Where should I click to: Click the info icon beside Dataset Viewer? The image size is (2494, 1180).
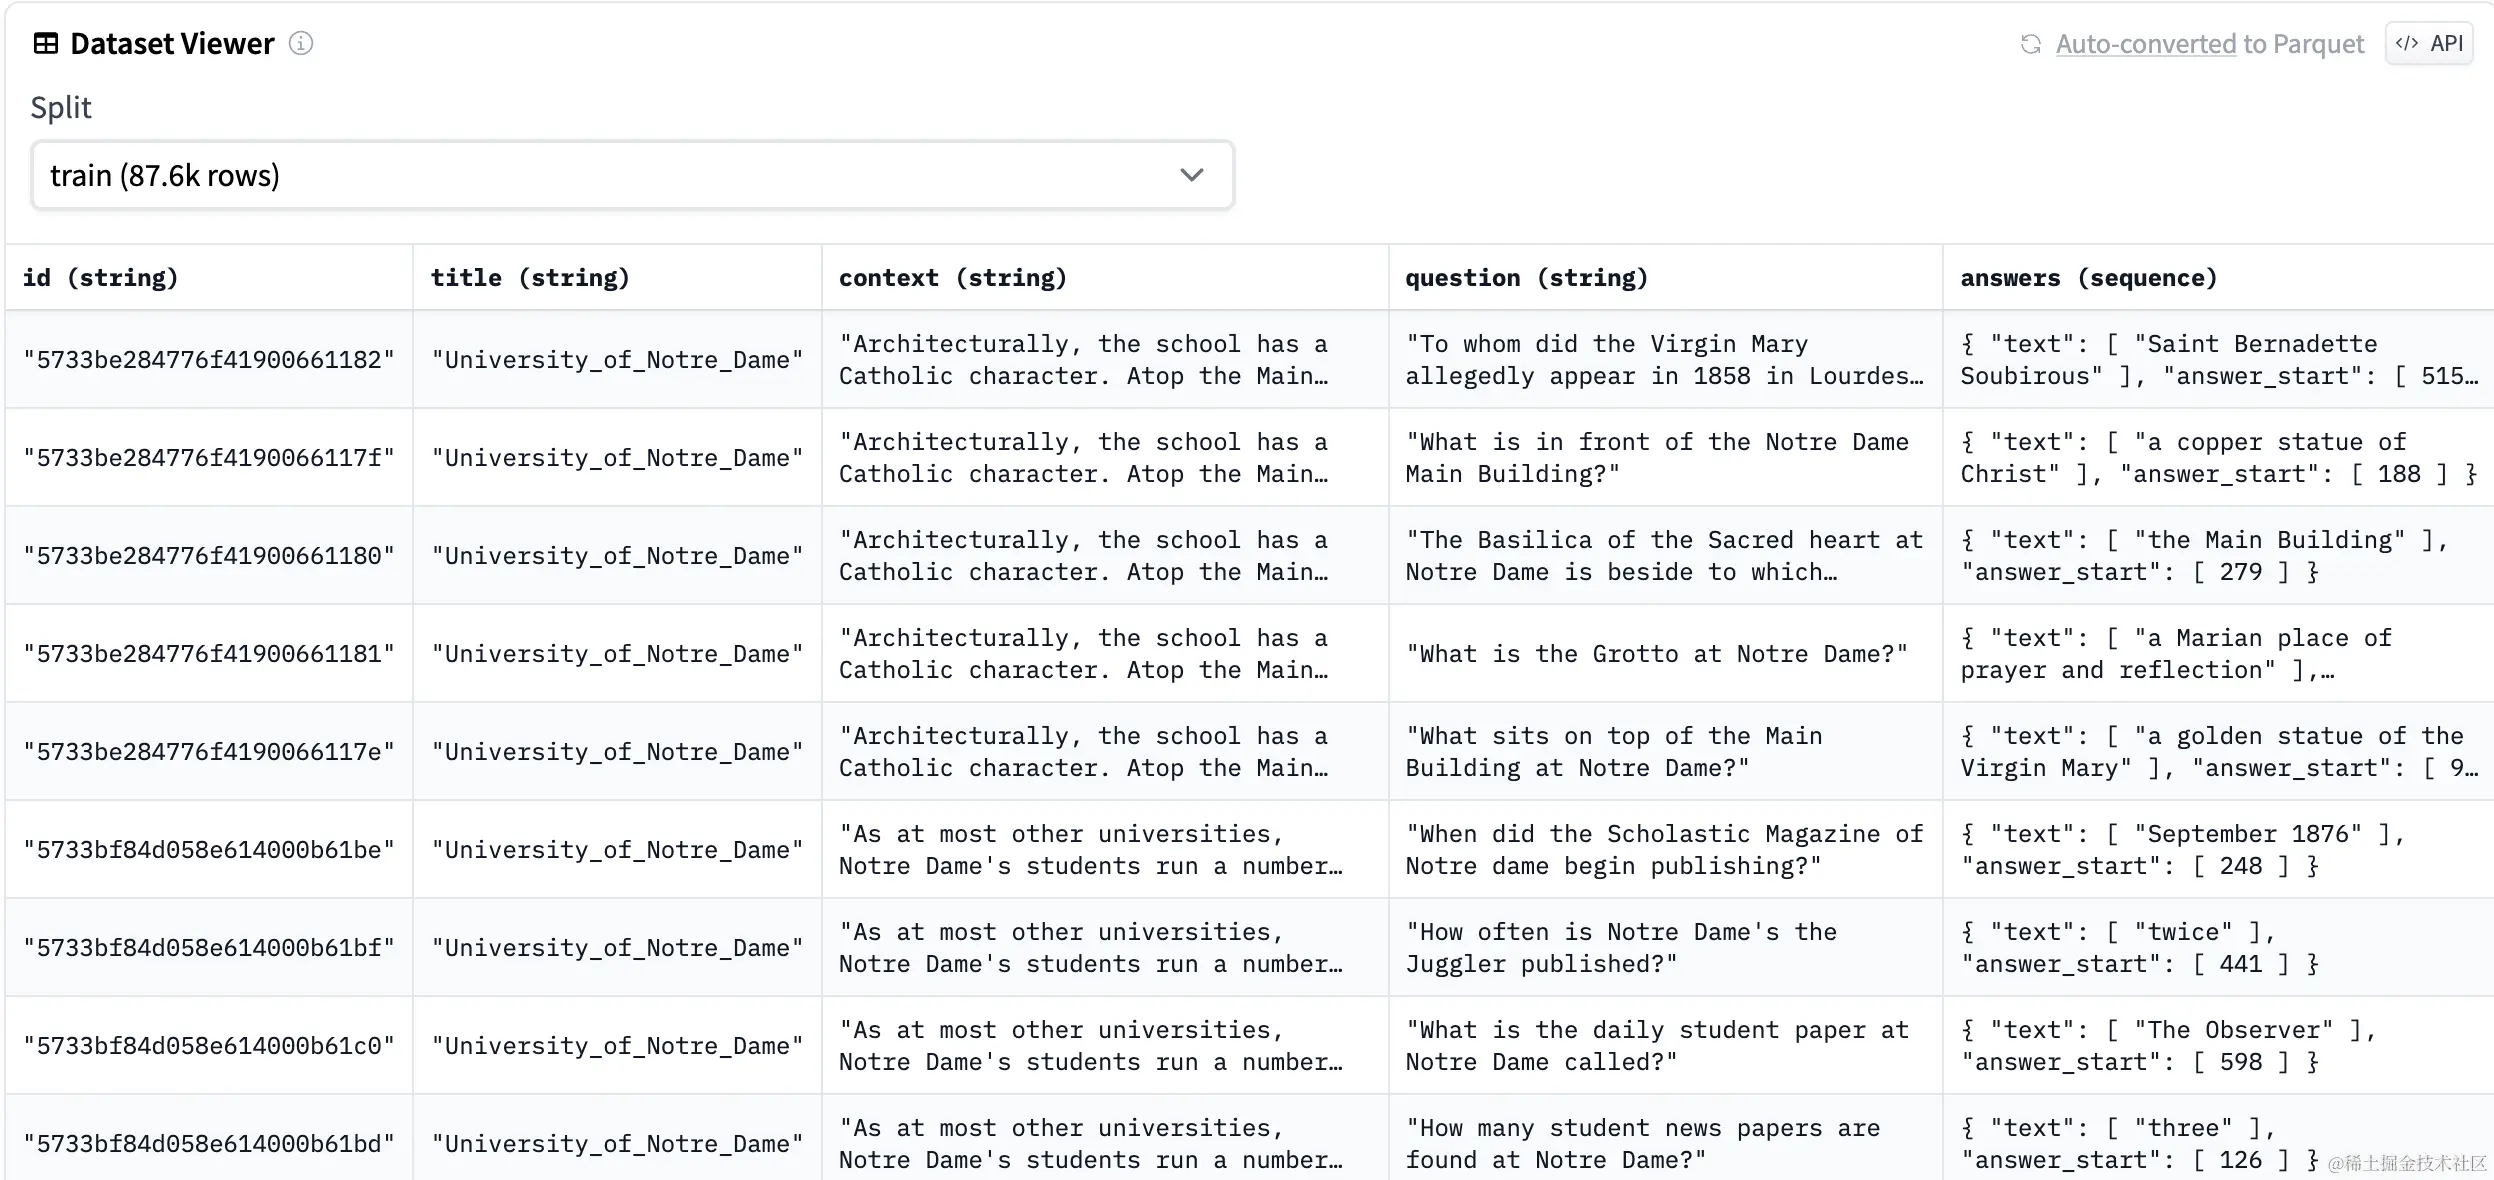pos(301,44)
